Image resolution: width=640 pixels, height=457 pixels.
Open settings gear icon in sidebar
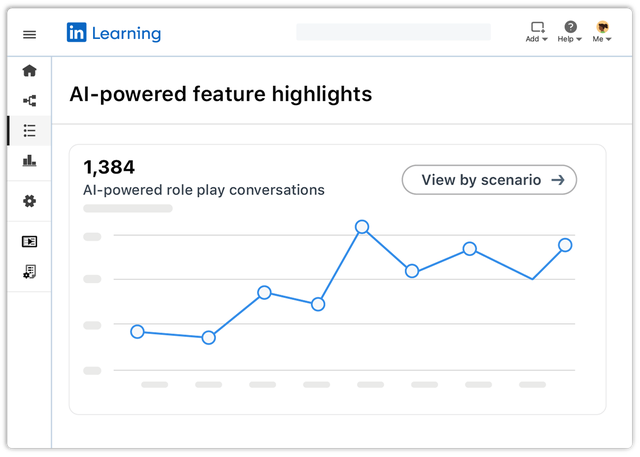pos(29,201)
